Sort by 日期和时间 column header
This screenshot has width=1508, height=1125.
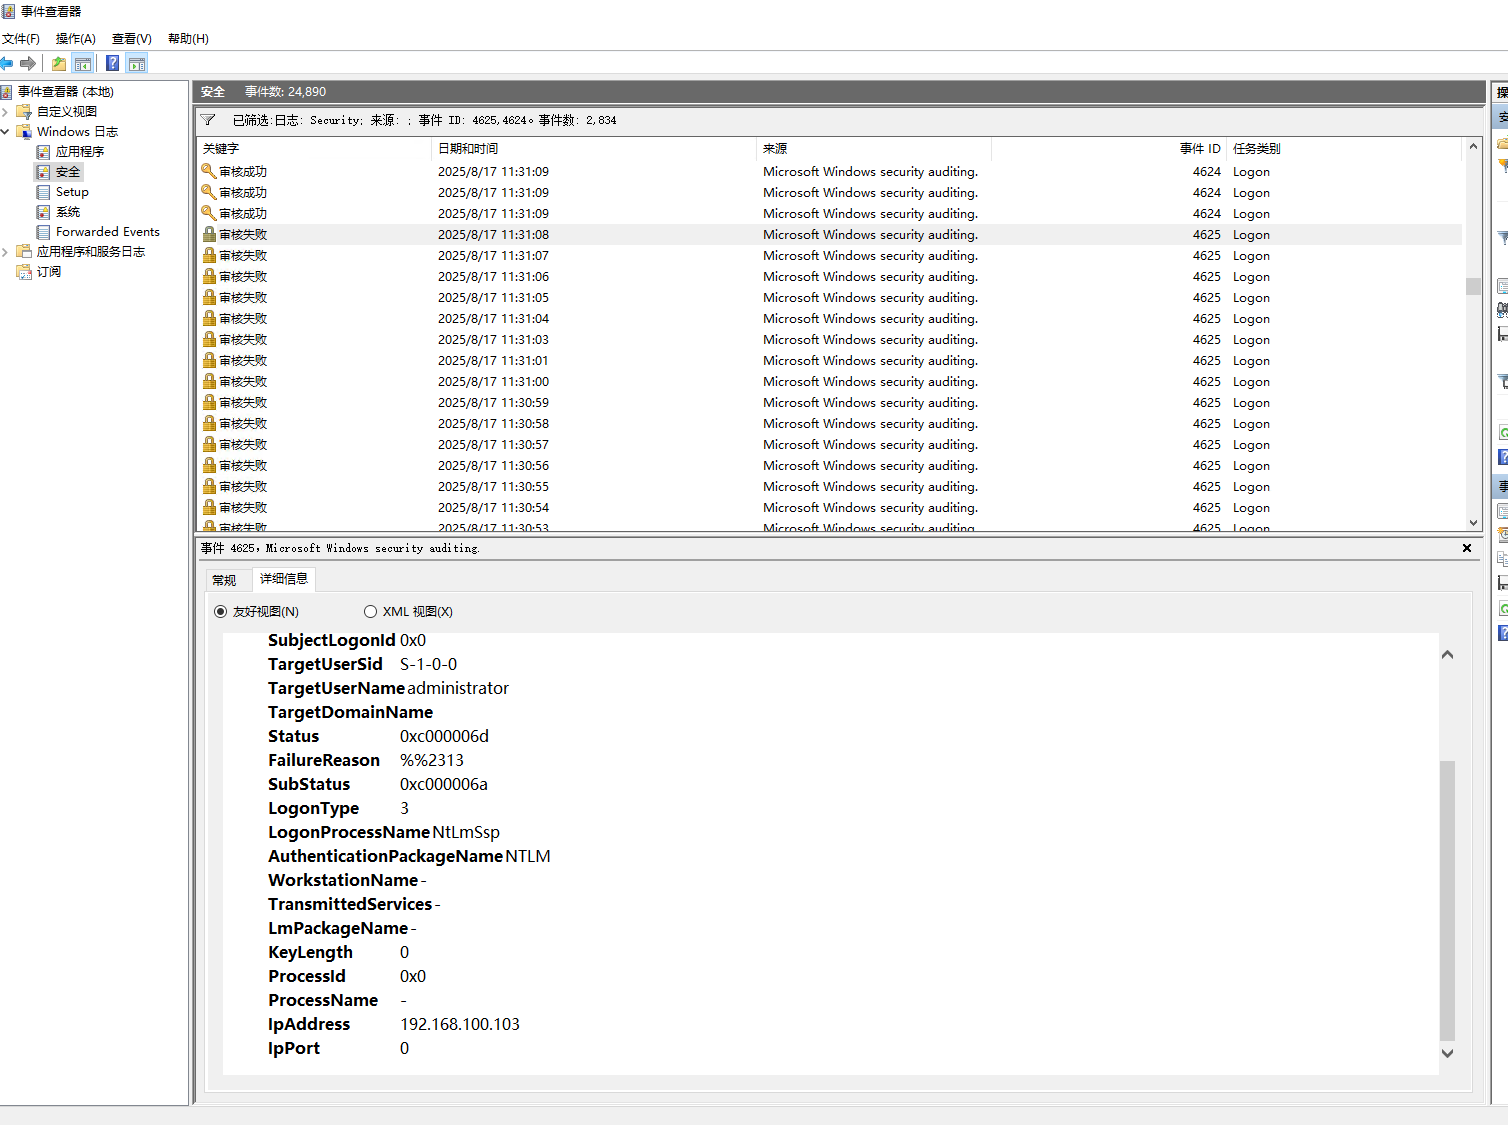tap(468, 149)
